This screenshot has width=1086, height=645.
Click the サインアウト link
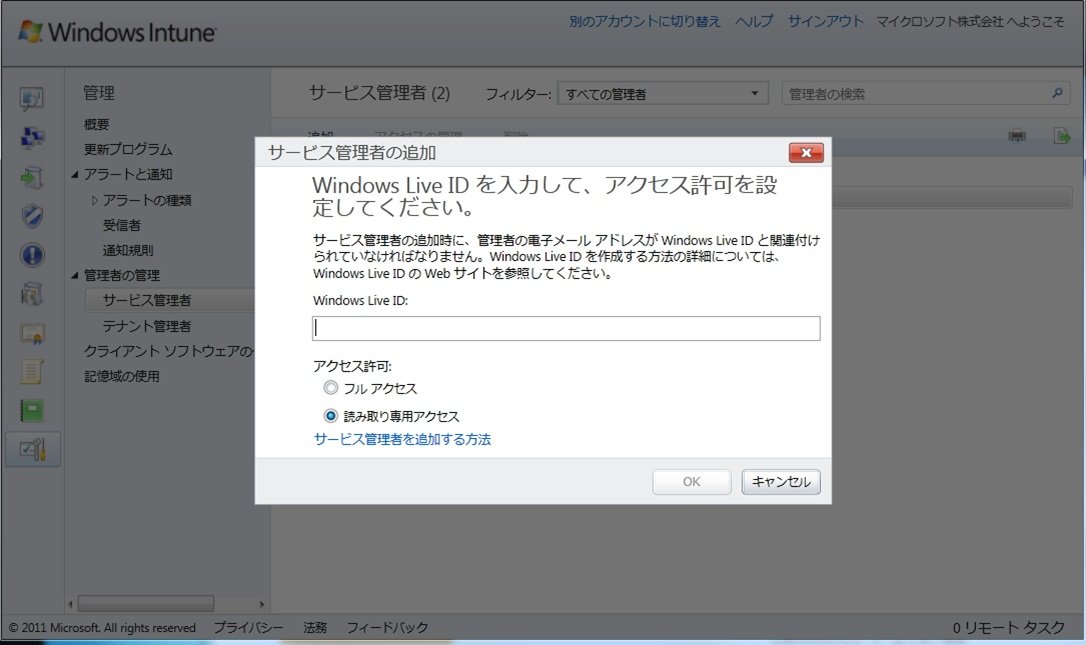pyautogui.click(x=826, y=21)
